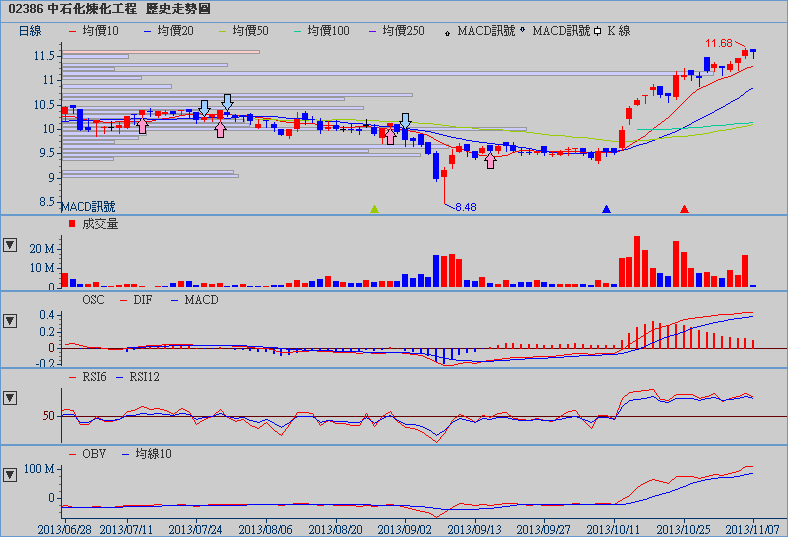Click the red 成交量 legend color square
Viewport: 788px width, 537px height.
tap(72, 225)
